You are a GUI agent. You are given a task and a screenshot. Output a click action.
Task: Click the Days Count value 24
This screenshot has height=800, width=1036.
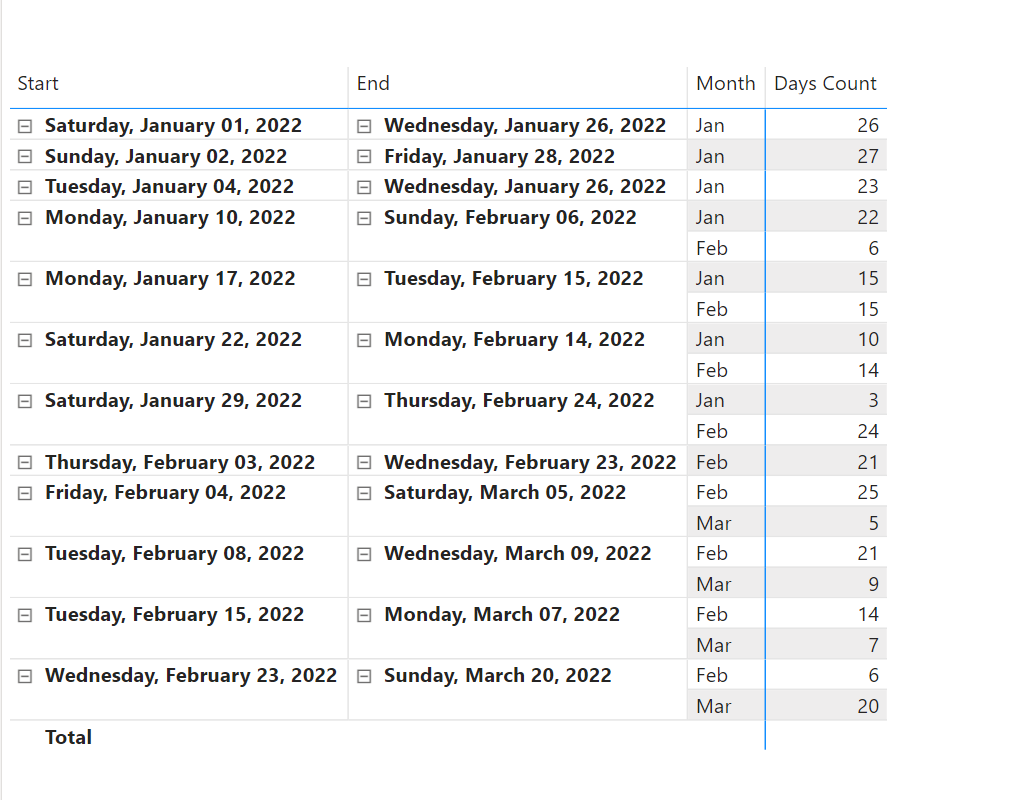point(868,431)
